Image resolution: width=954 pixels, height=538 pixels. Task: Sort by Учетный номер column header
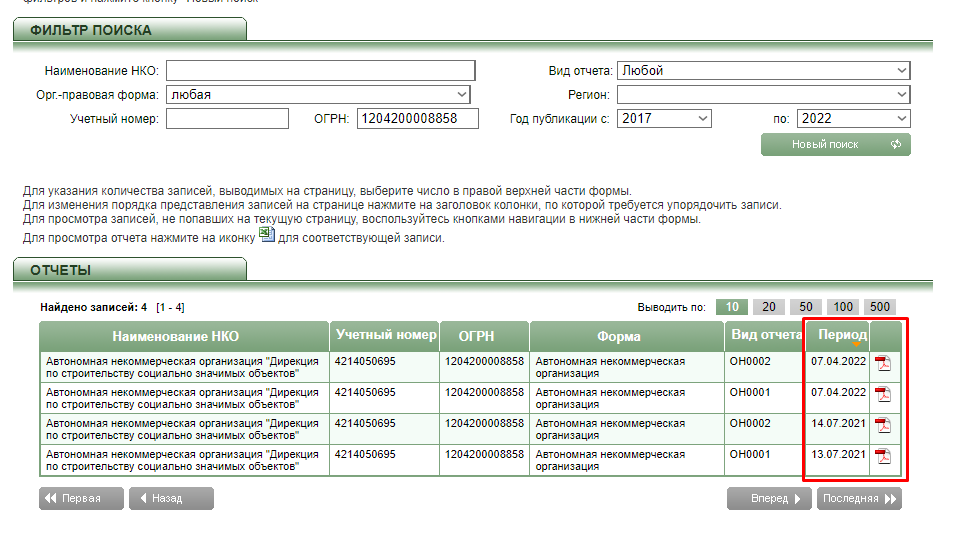[385, 337]
